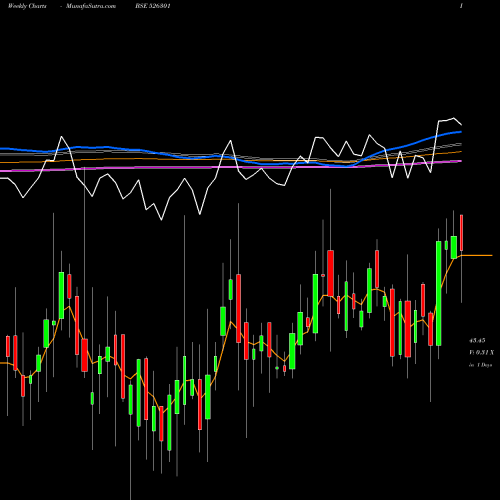Click the 'in 1 Days' label
The width and height of the screenshot is (500, 500).
pos(480,365)
